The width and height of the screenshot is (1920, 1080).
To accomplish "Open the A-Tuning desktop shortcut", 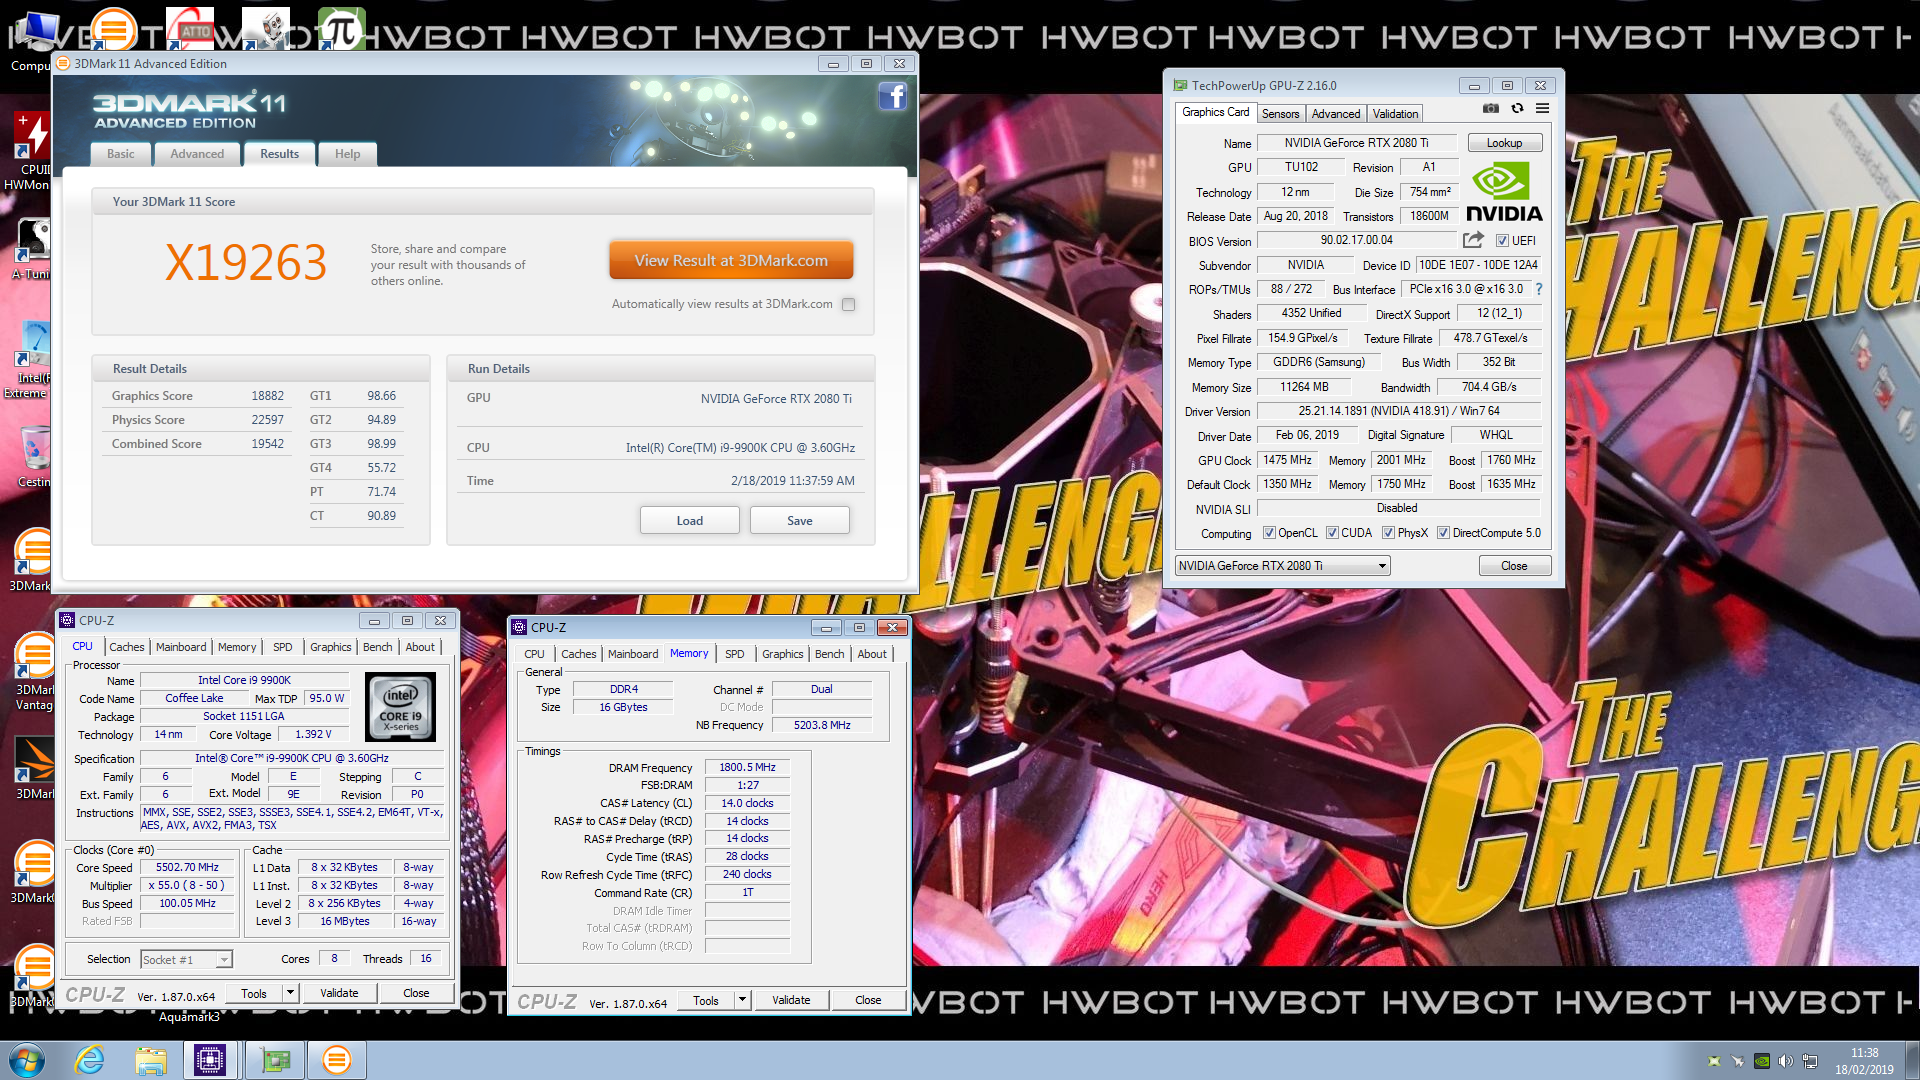I will [x=31, y=248].
